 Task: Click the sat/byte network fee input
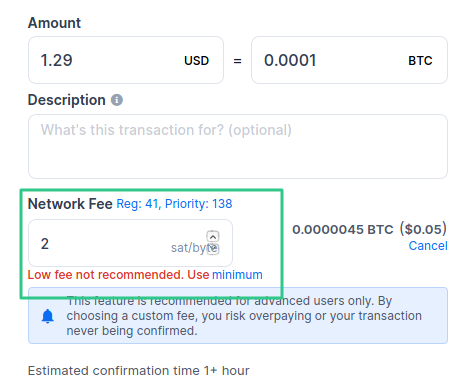(130, 243)
